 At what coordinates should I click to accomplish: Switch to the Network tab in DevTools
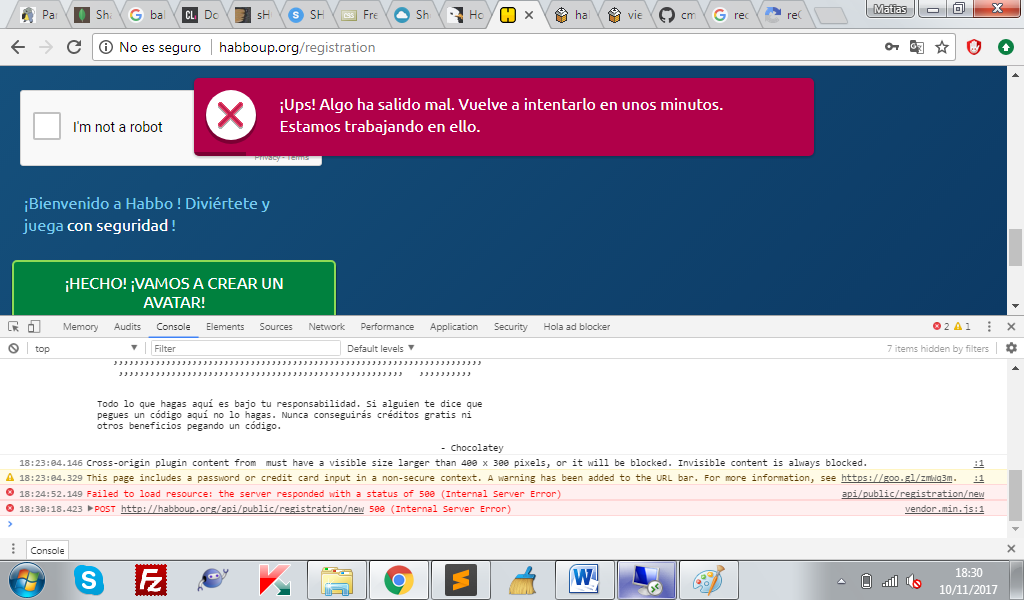328,326
